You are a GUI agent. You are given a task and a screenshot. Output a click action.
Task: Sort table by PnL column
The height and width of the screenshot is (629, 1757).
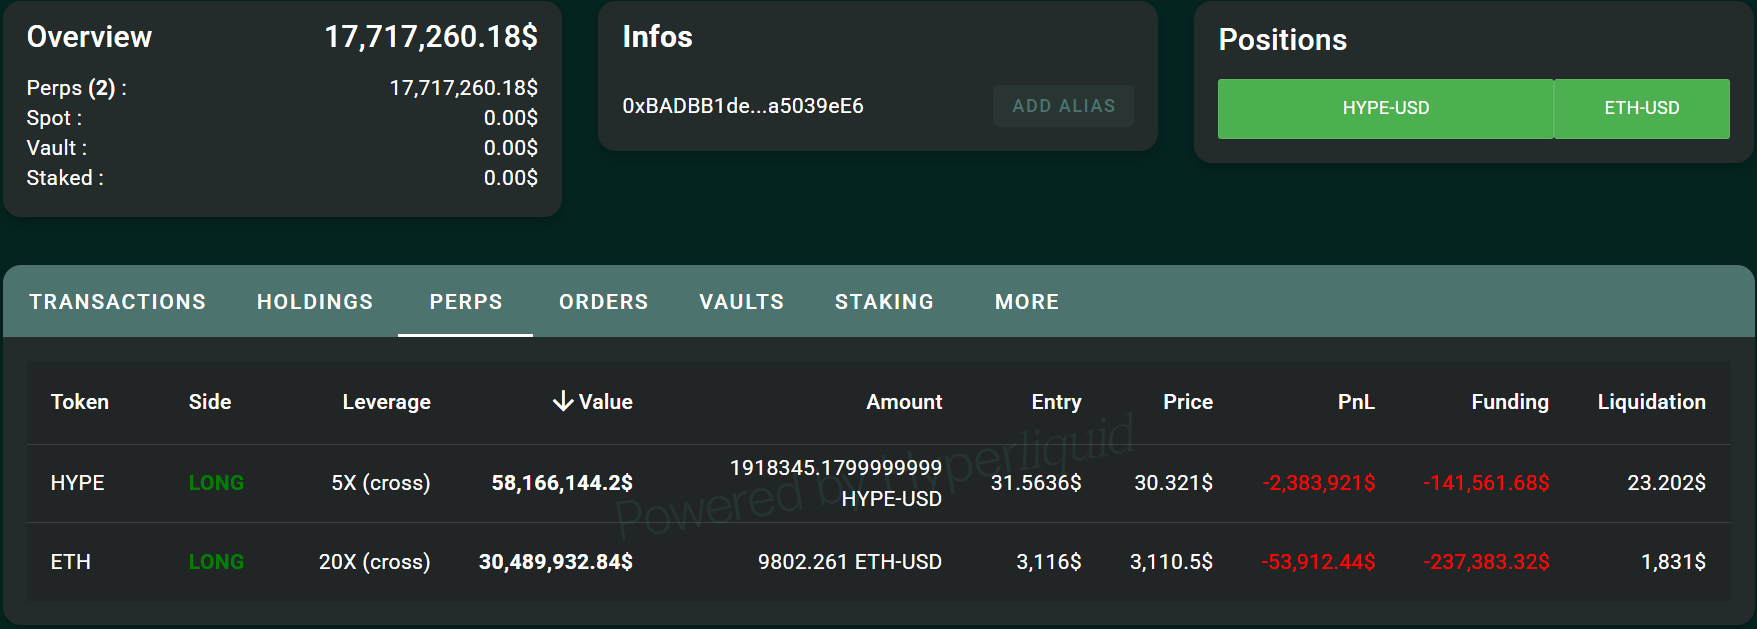coord(1355,402)
